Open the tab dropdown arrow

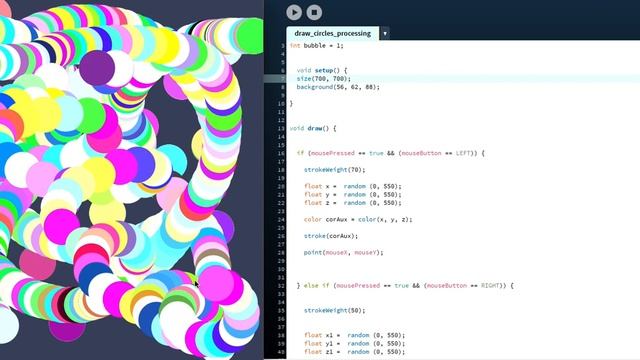384,33
